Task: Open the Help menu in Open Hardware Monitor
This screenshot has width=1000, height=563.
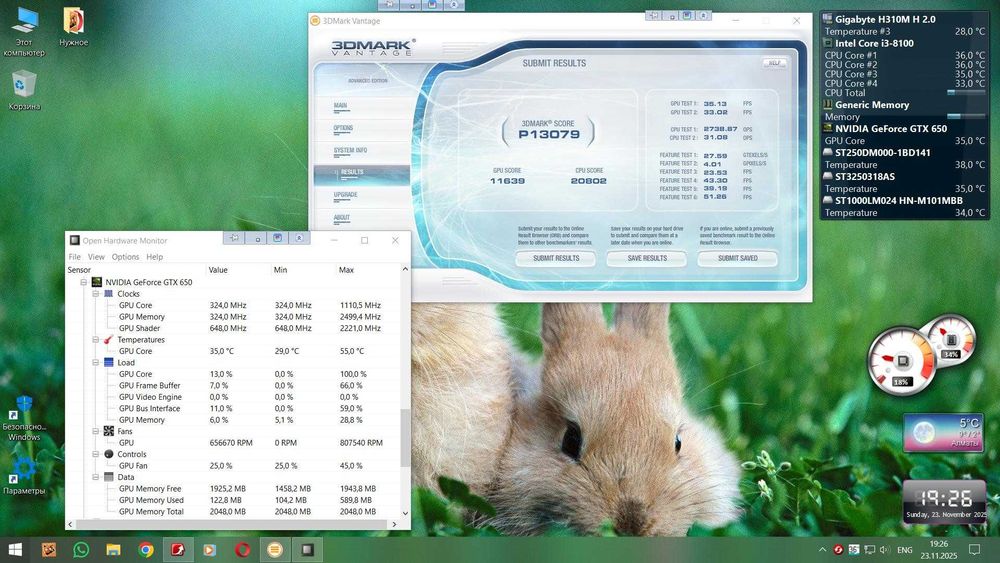Action: pos(154,256)
